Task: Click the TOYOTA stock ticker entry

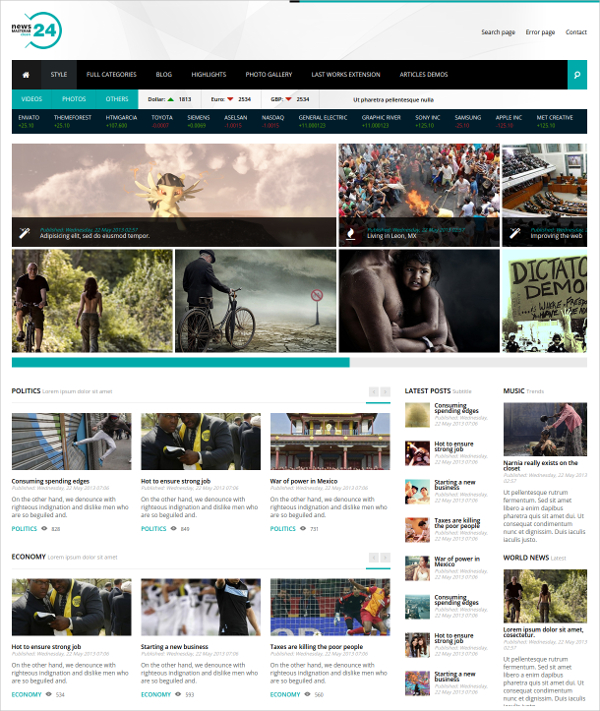Action: (162, 121)
